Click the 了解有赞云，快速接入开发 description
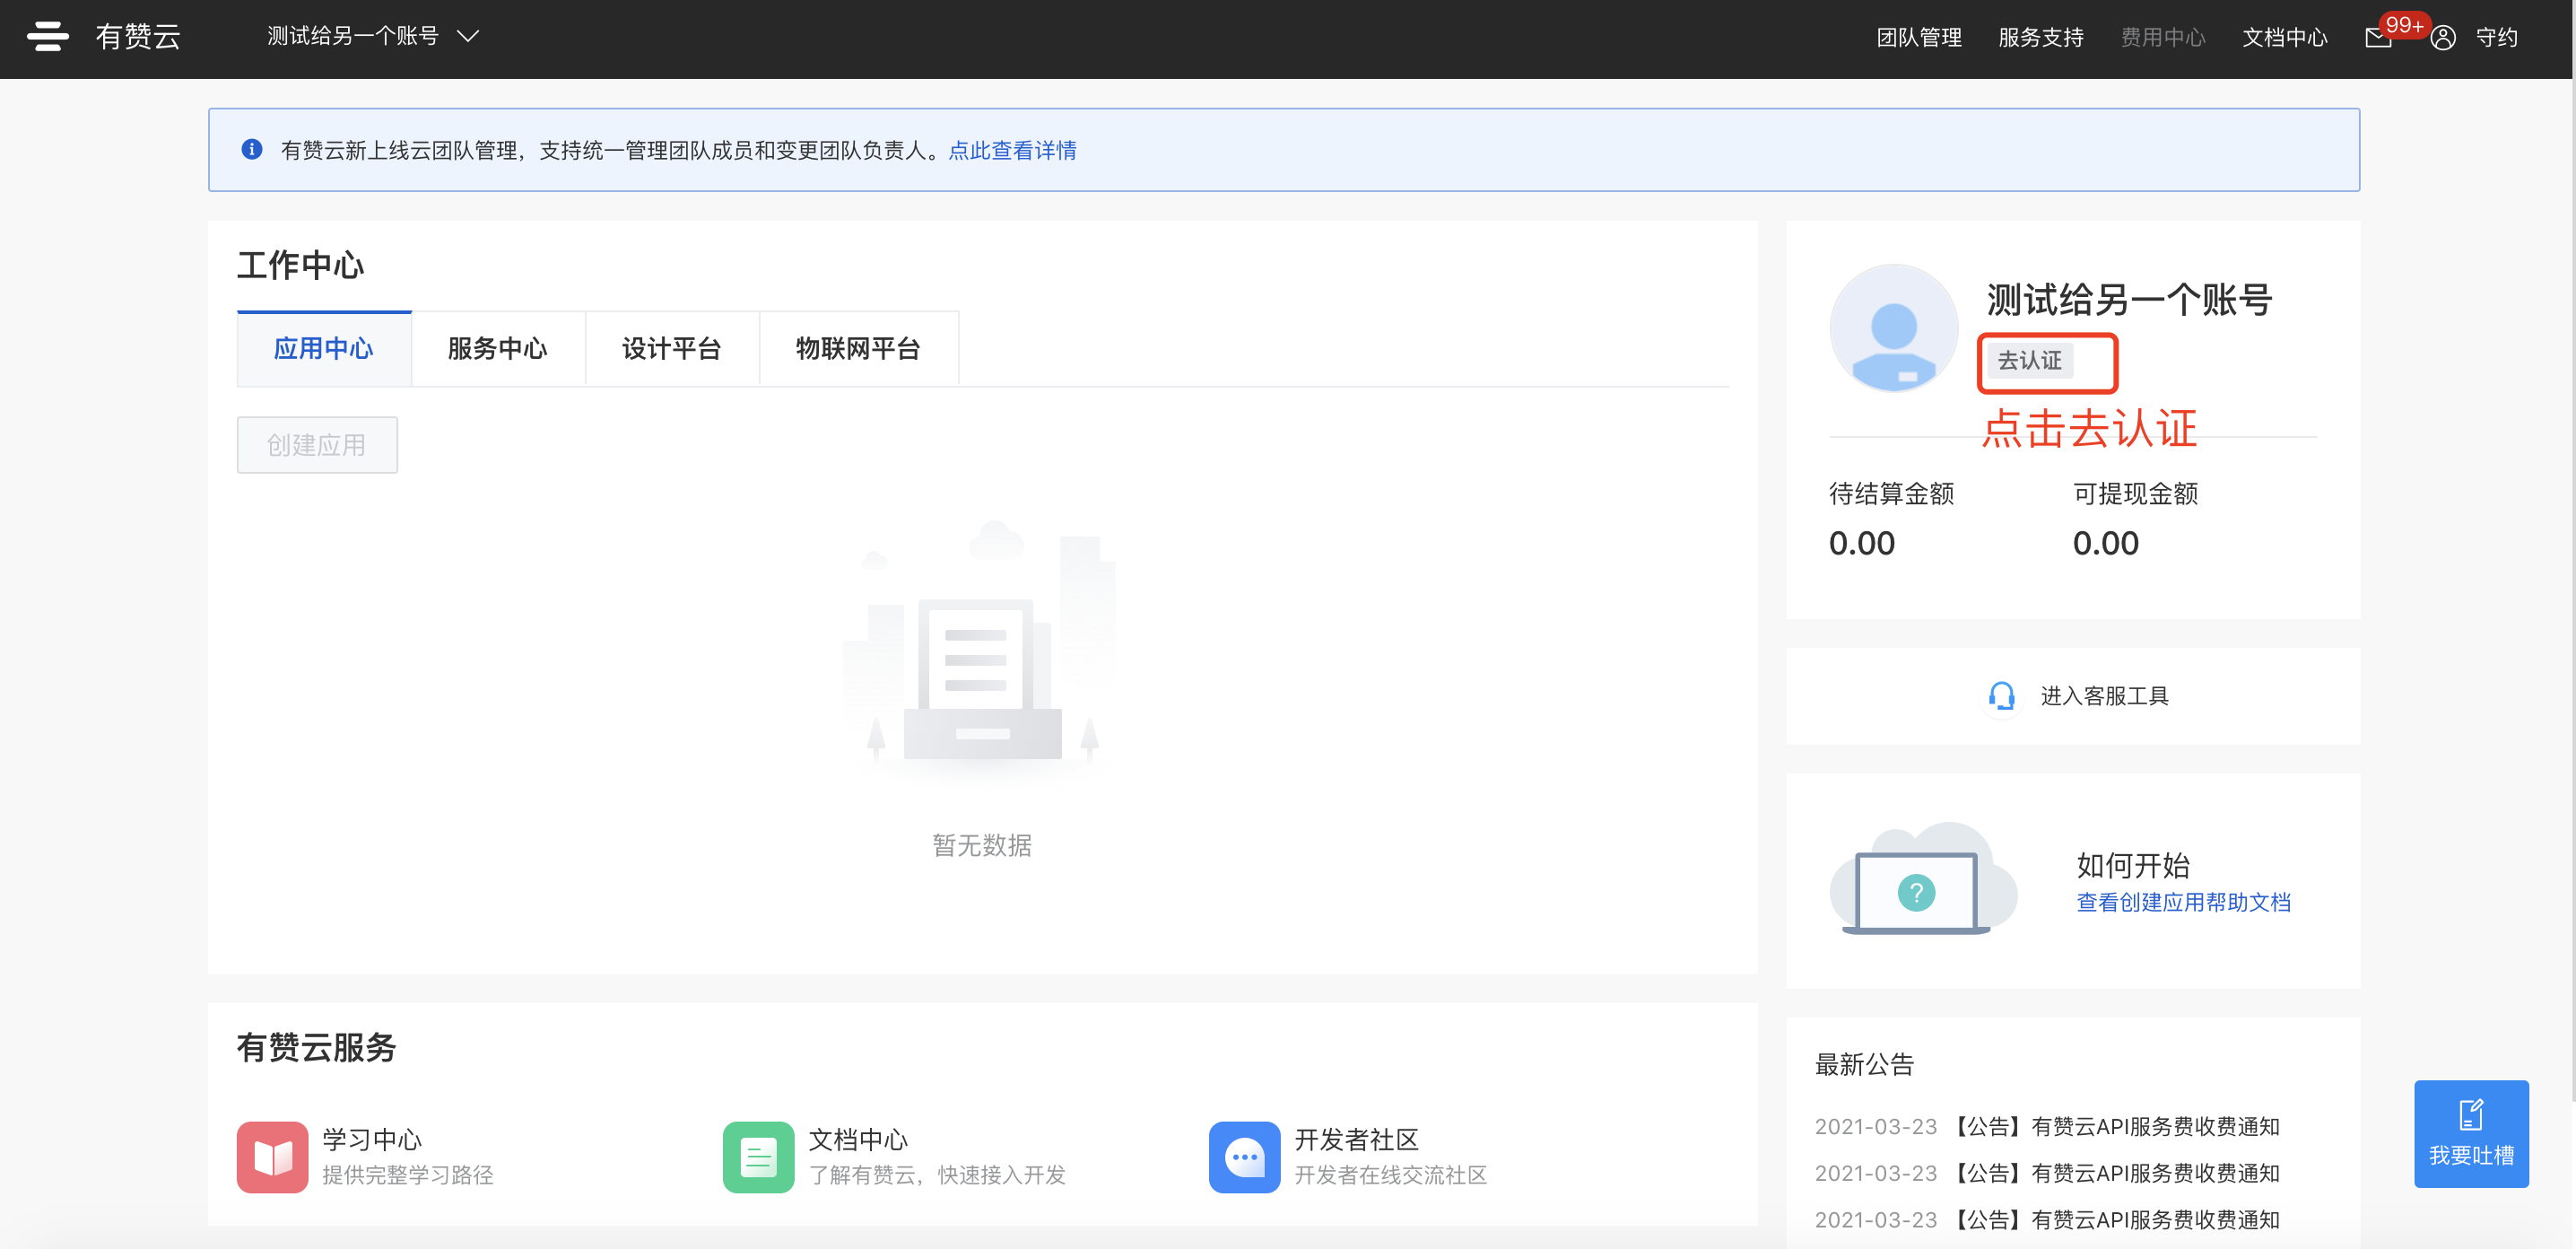Viewport: 2576px width, 1249px height. coord(937,1174)
